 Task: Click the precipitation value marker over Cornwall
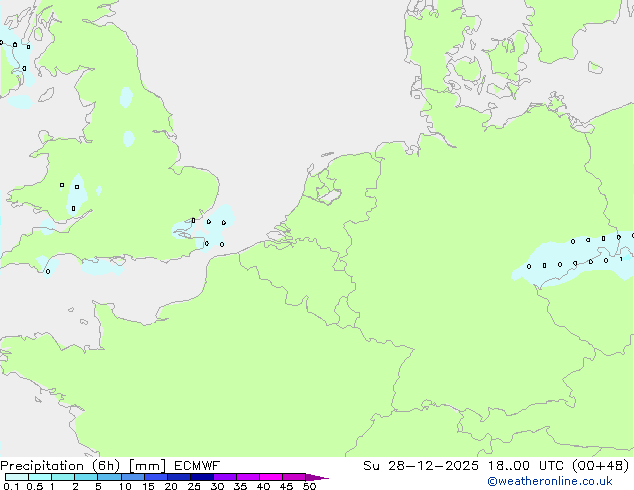[x=48, y=271]
